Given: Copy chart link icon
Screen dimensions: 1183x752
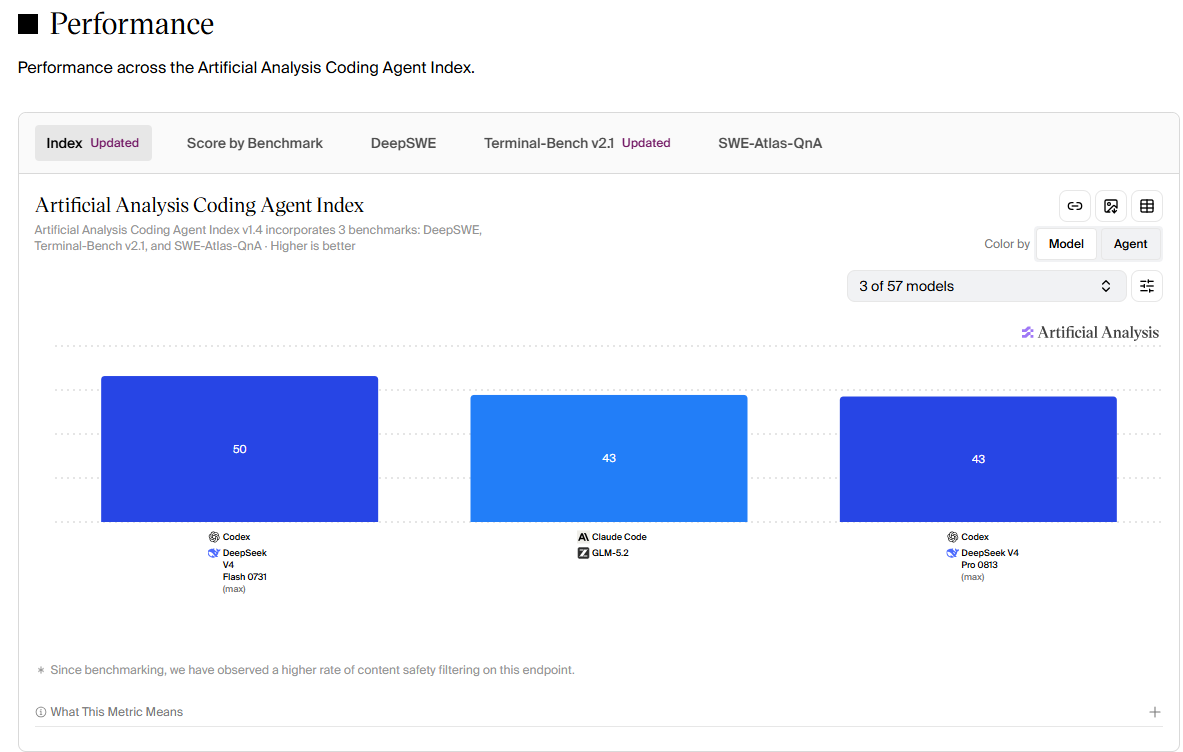Looking at the screenshot, I should tap(1074, 206).
